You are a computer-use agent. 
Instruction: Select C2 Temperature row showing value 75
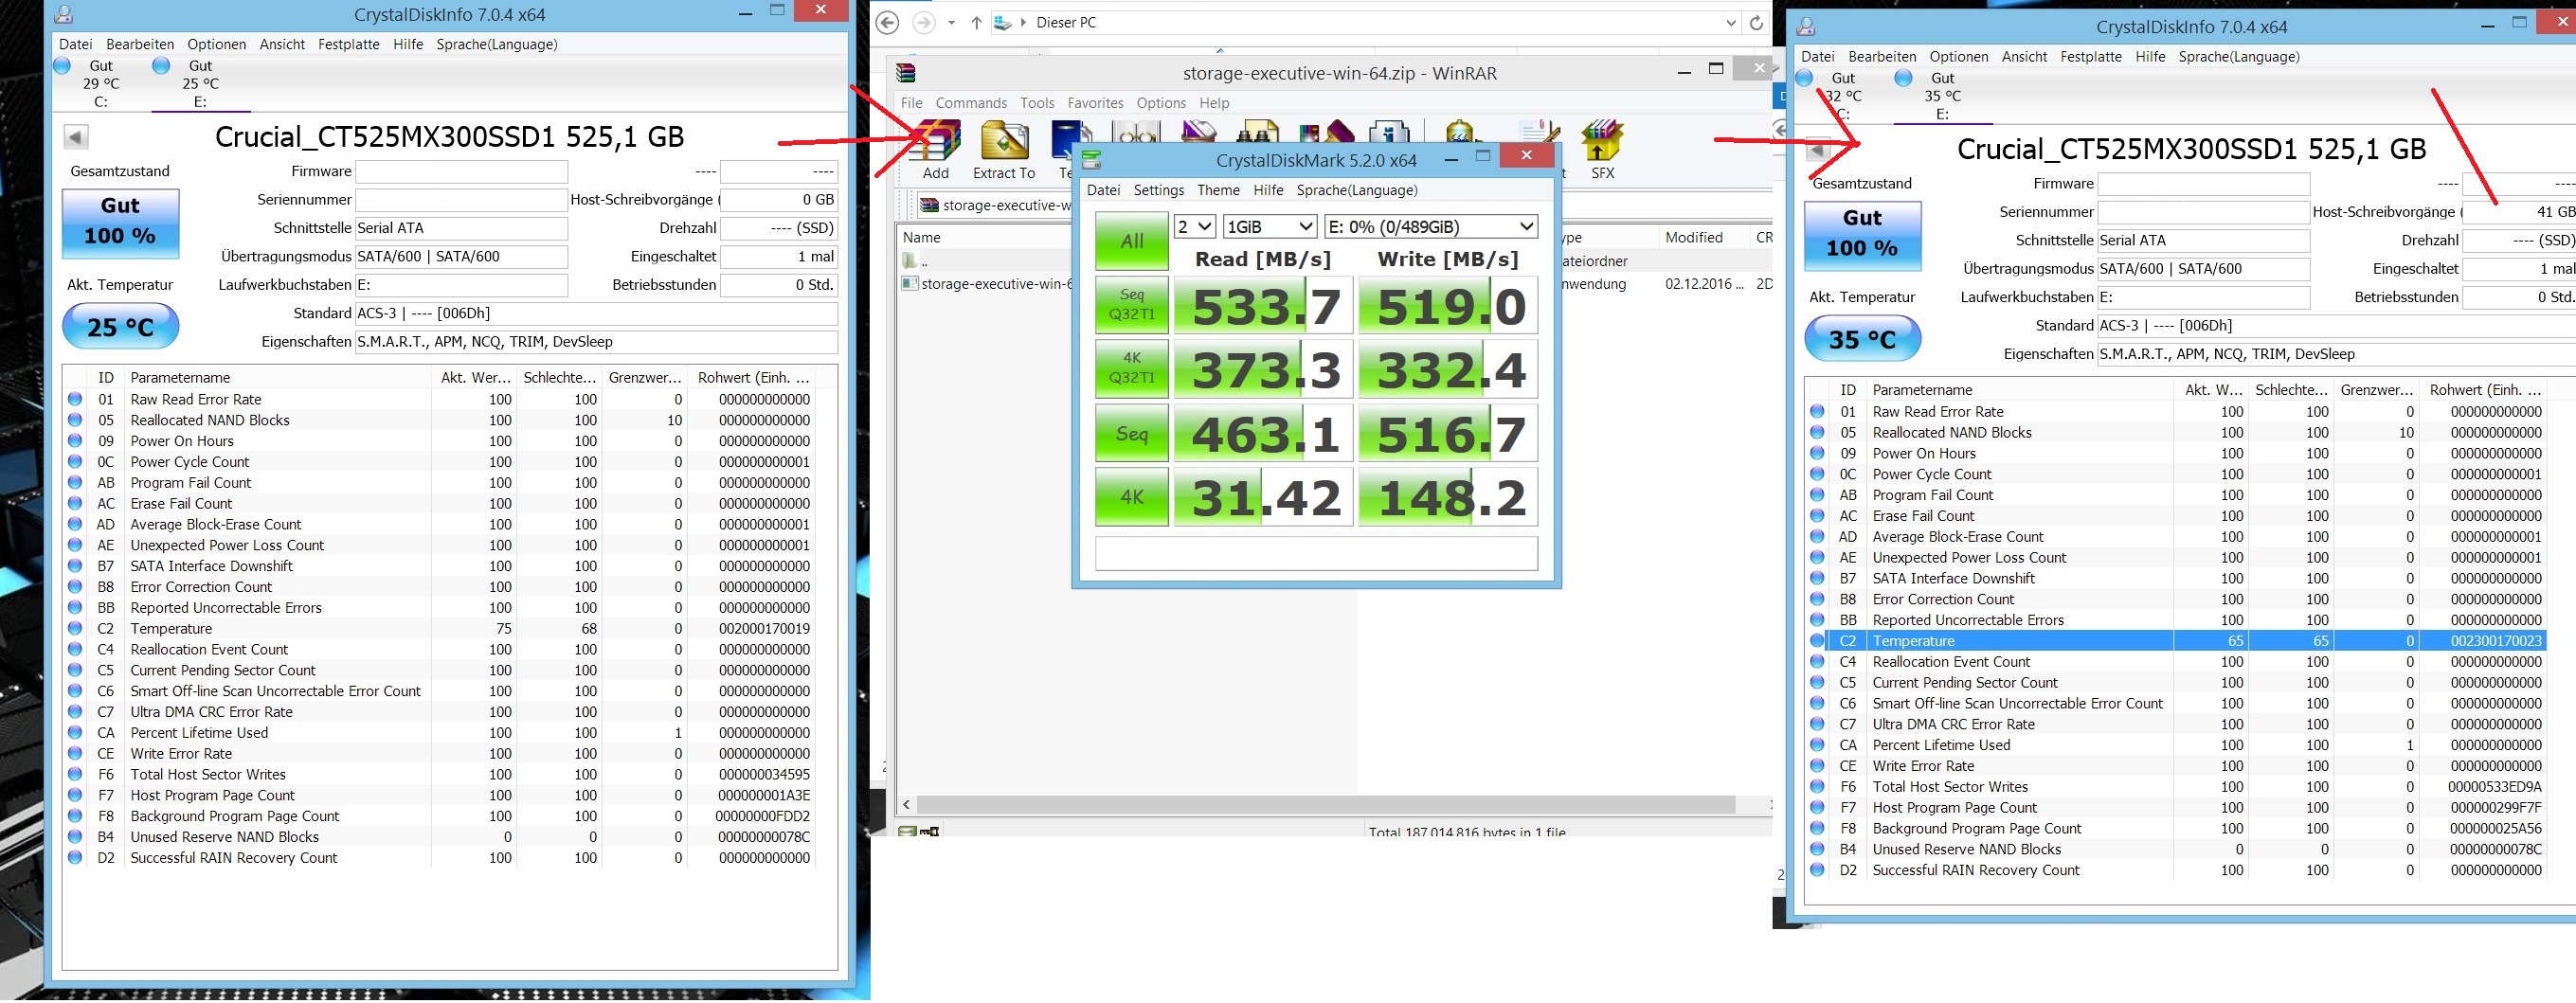coord(440,629)
